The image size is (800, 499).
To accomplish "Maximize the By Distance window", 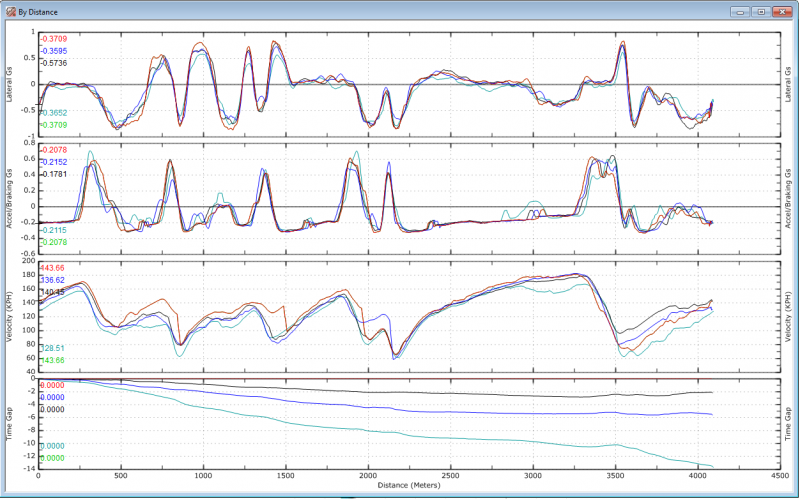I will tap(761, 11).
